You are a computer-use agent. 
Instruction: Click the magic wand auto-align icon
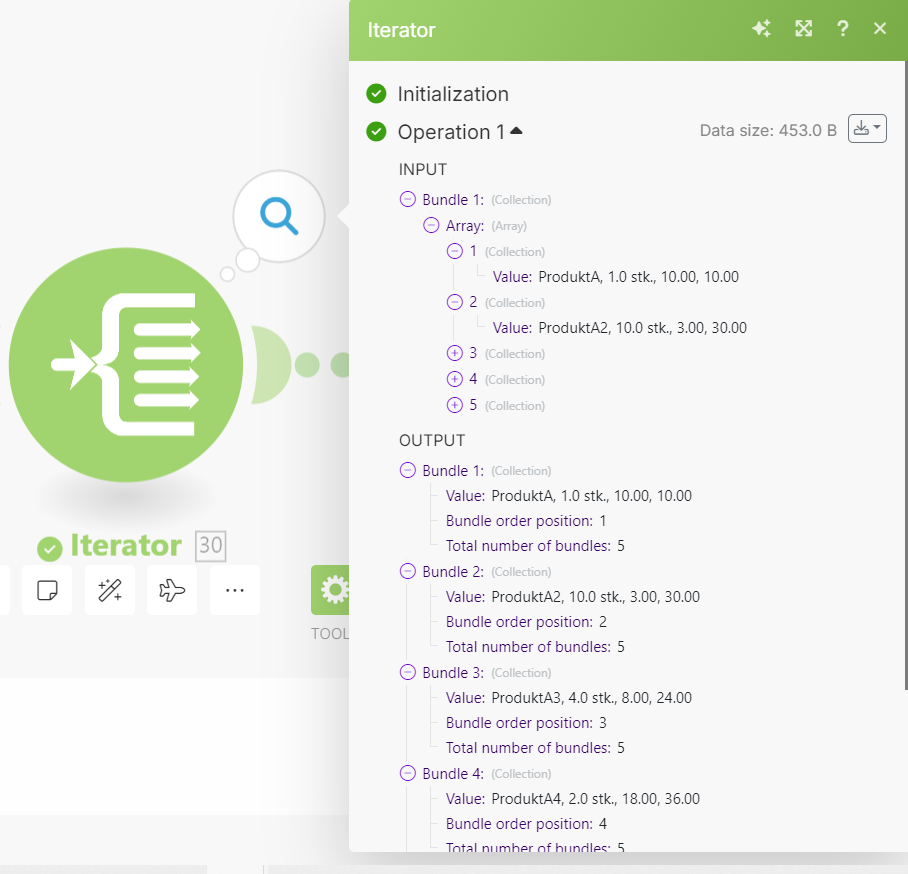(109, 590)
